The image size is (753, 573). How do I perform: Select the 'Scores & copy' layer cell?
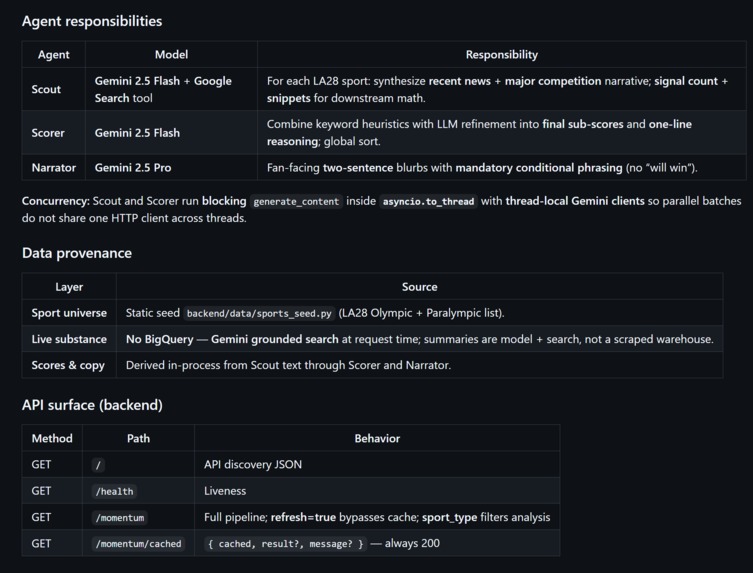click(68, 365)
